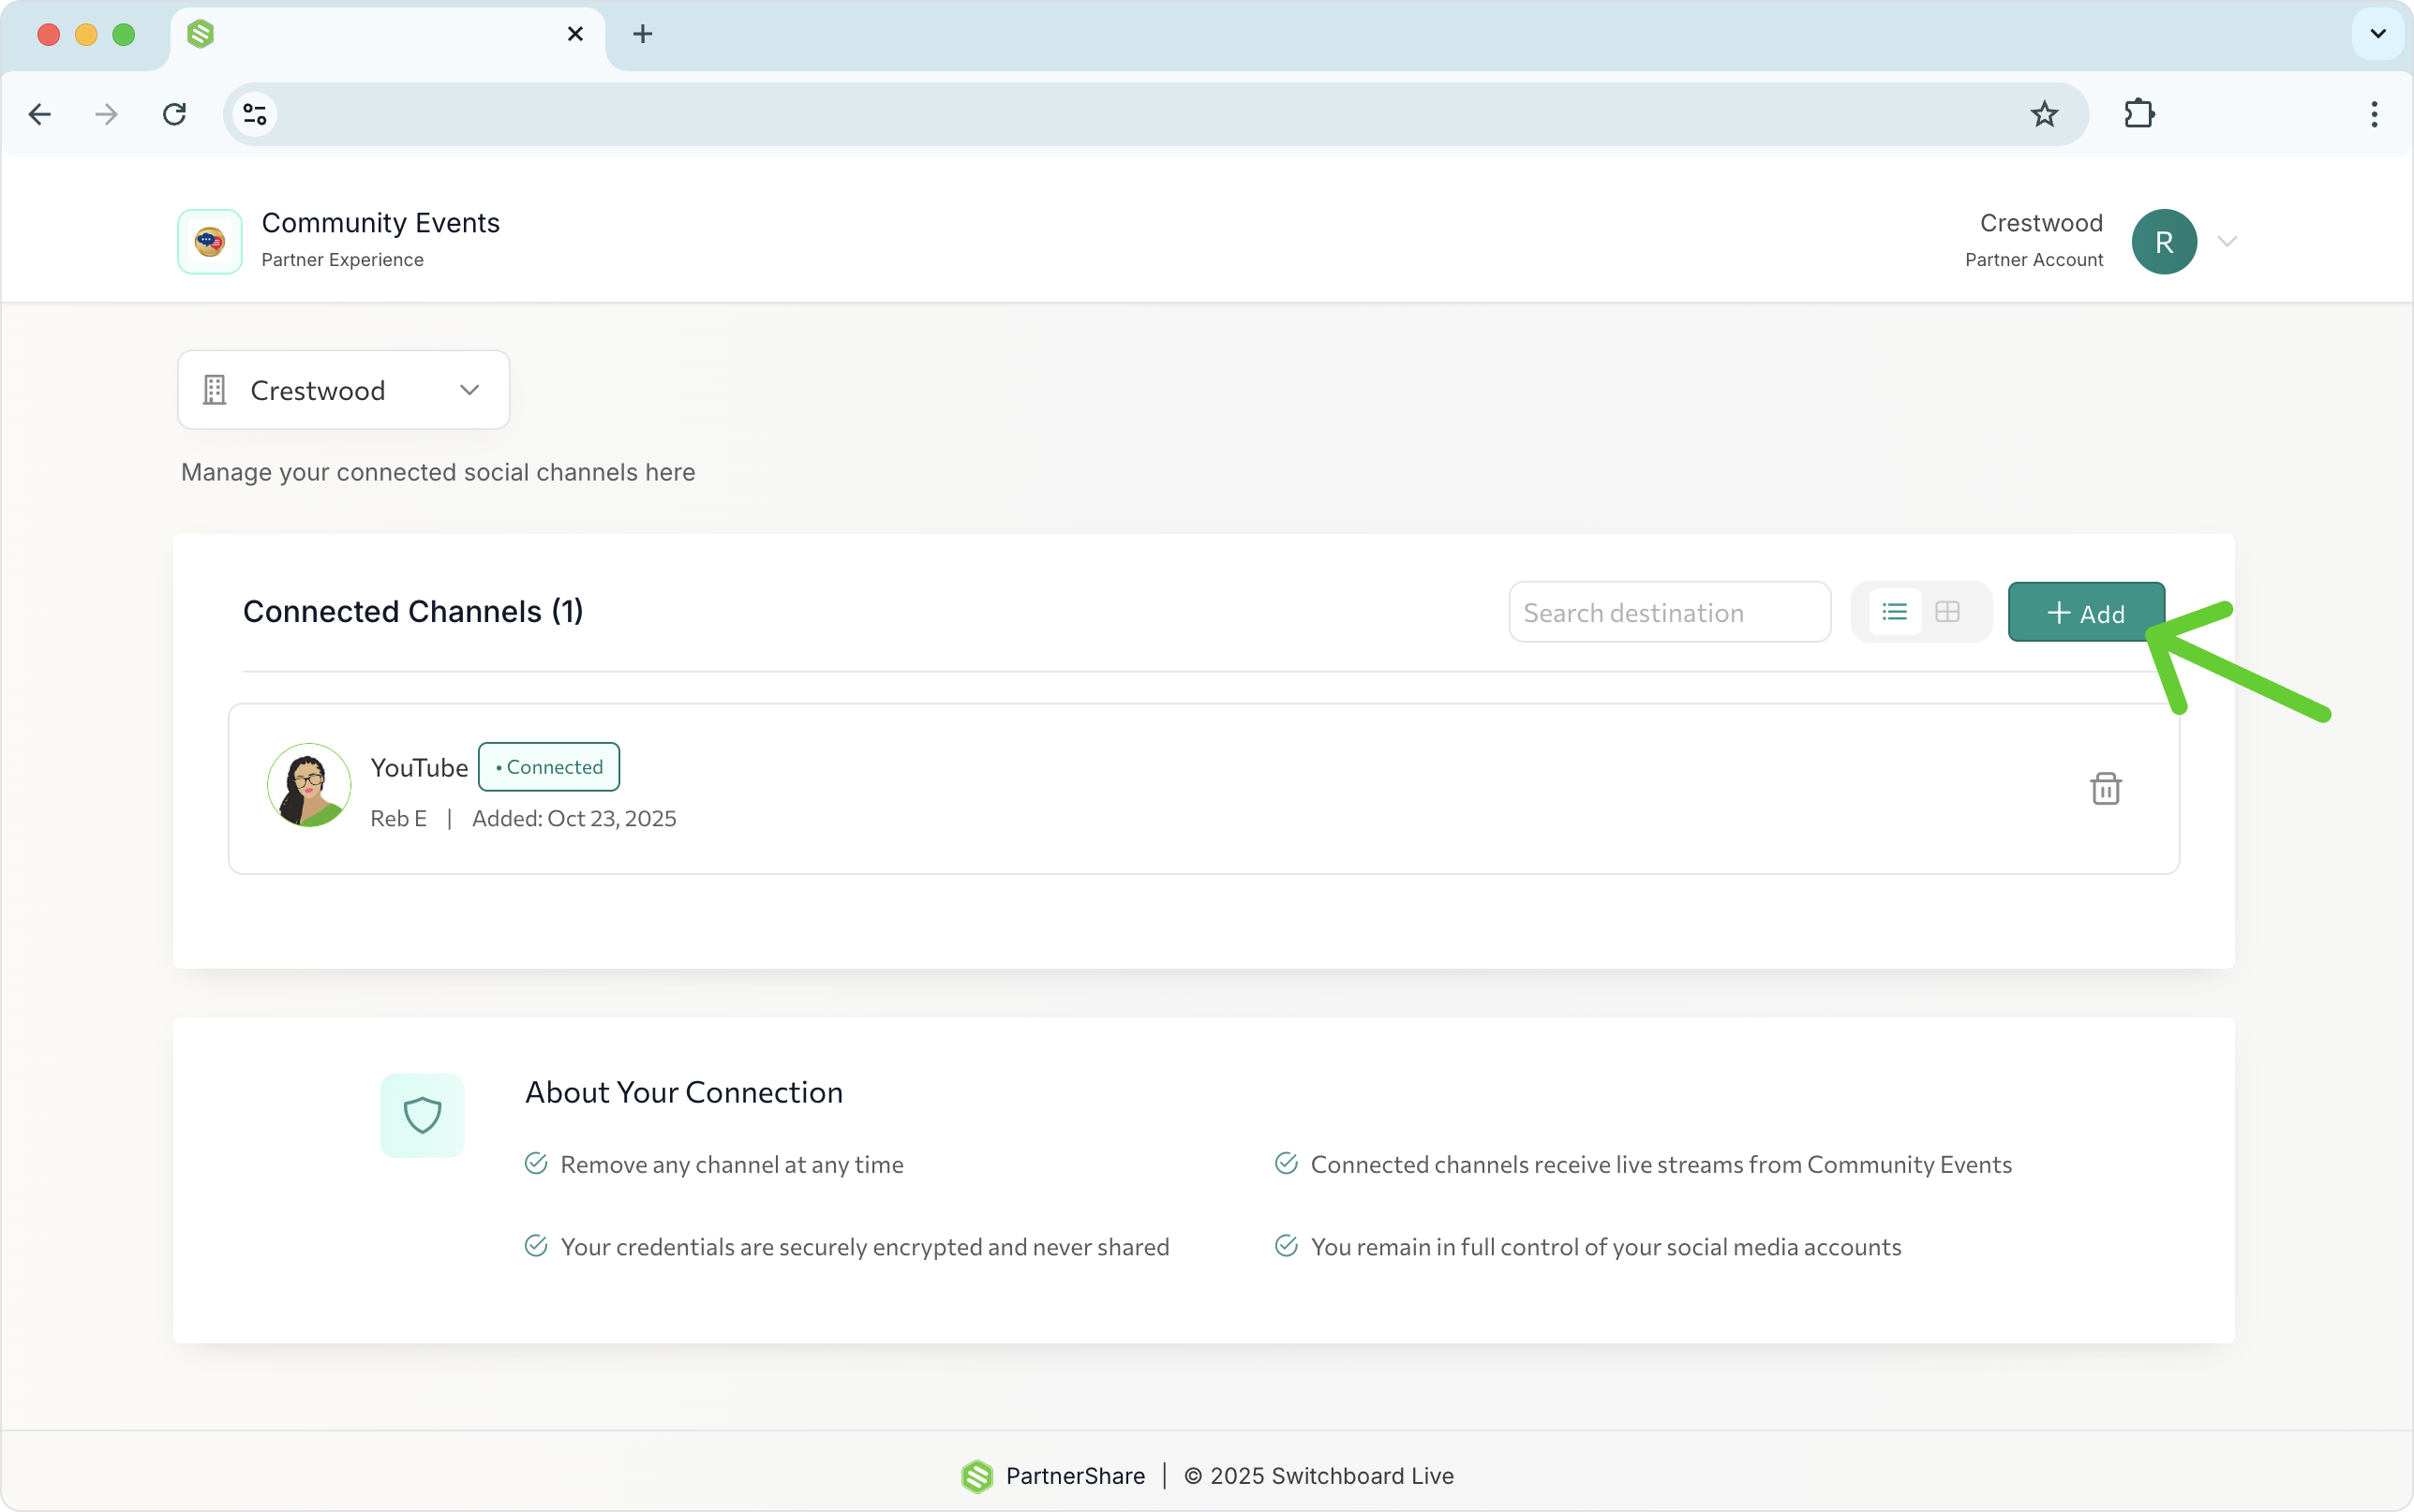Click checkmark beside credentials encrypted line
2414x1512 pixels.
(536, 1246)
